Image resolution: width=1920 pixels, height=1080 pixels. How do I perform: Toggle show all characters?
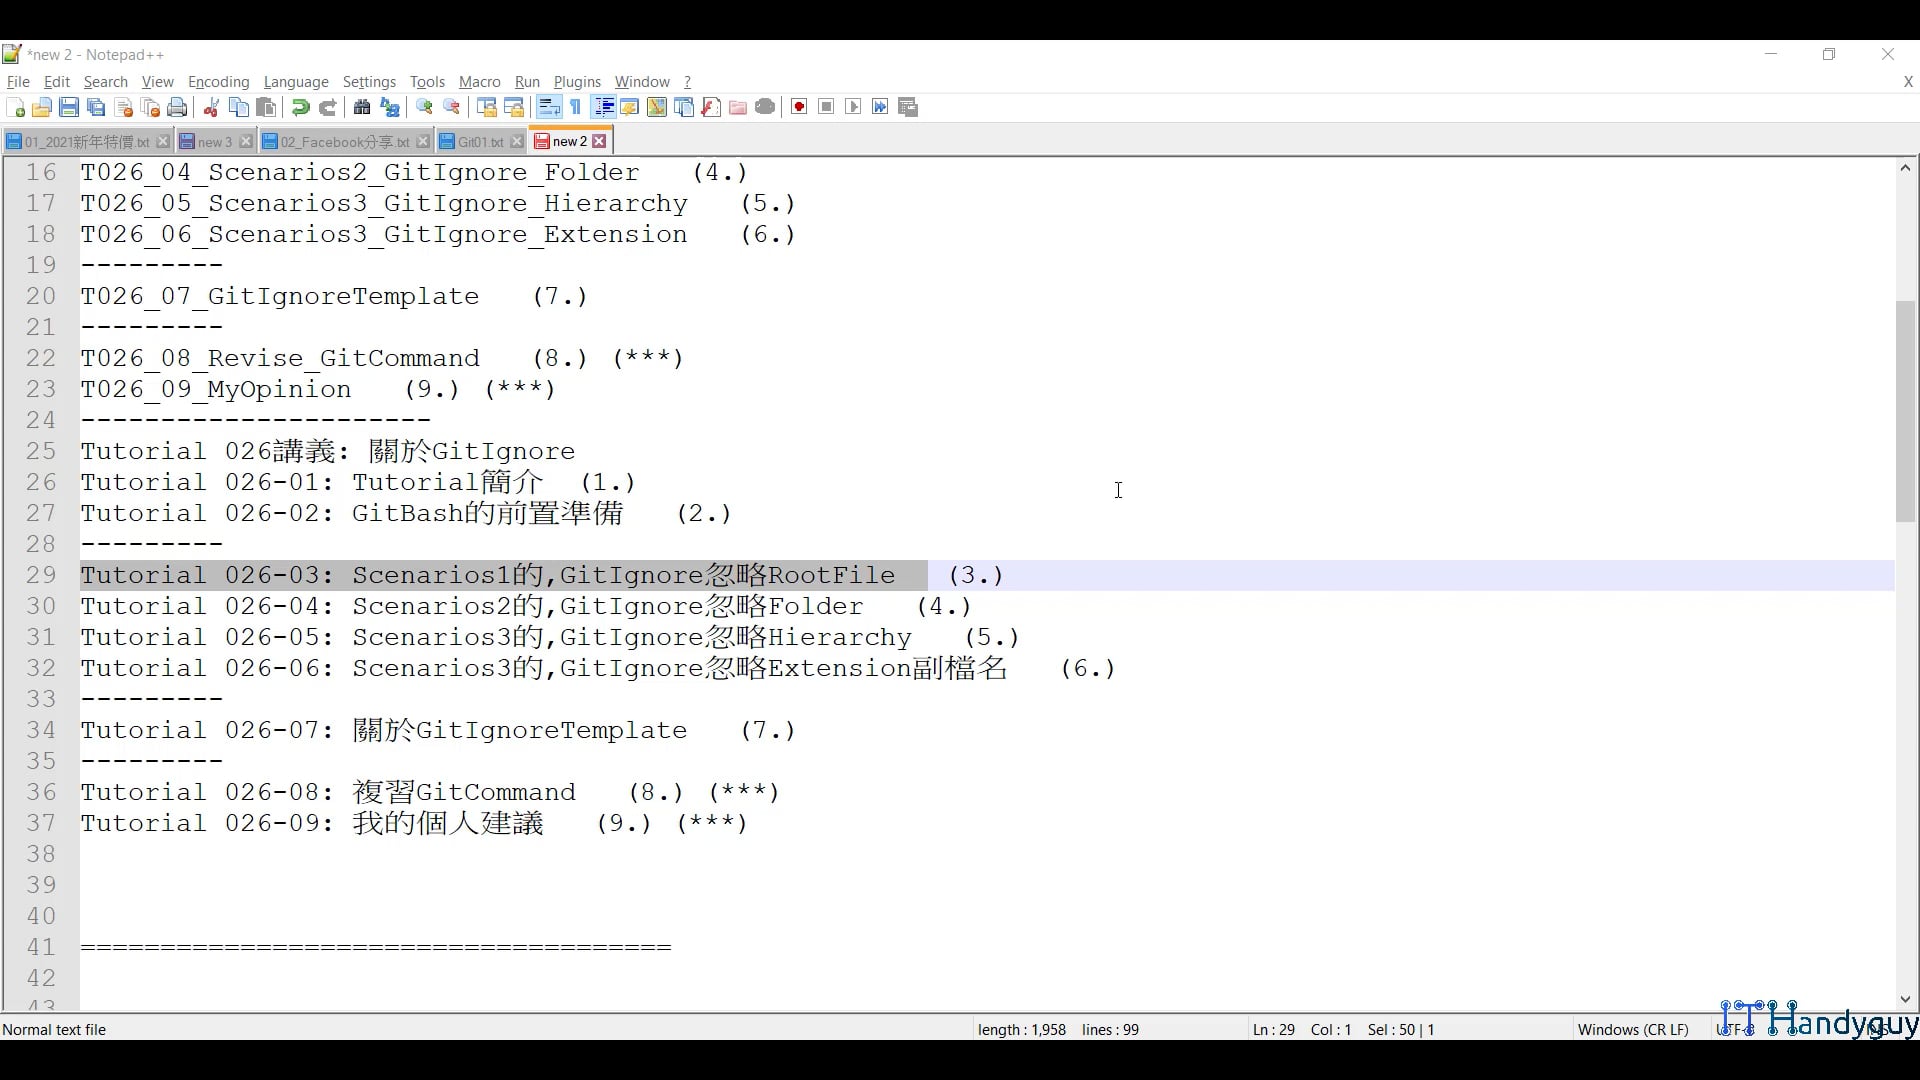coord(576,107)
